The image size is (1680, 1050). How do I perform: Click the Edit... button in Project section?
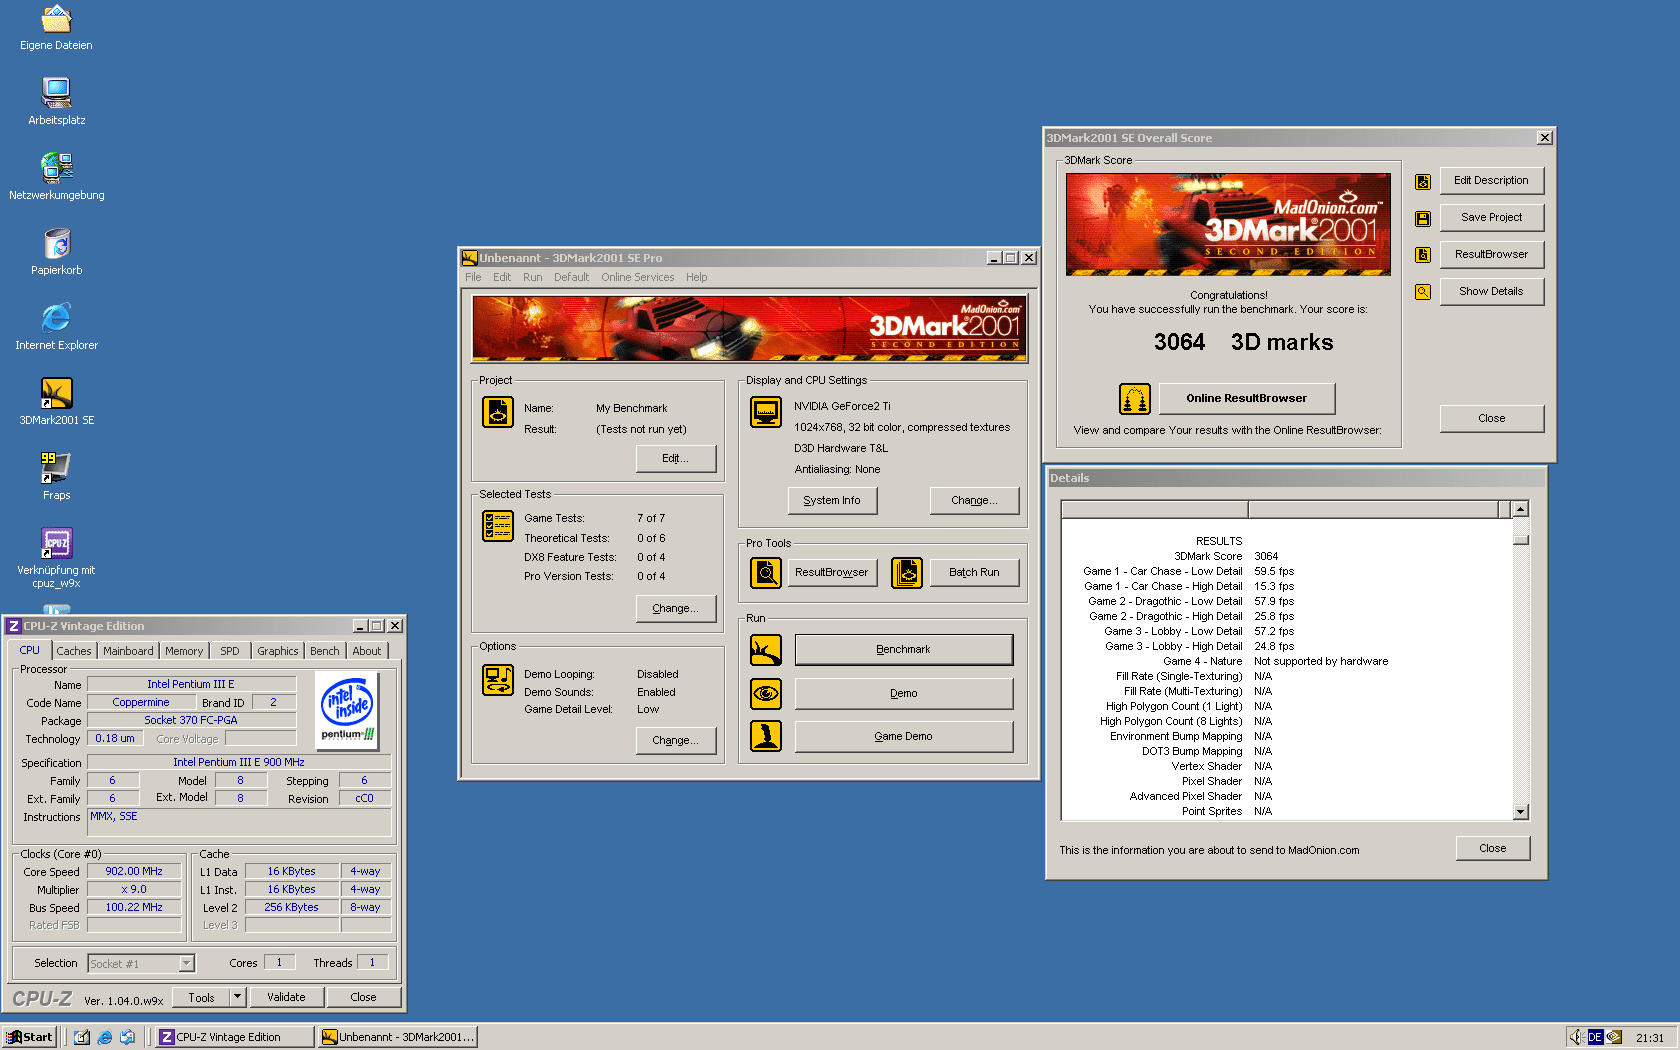coord(676,459)
